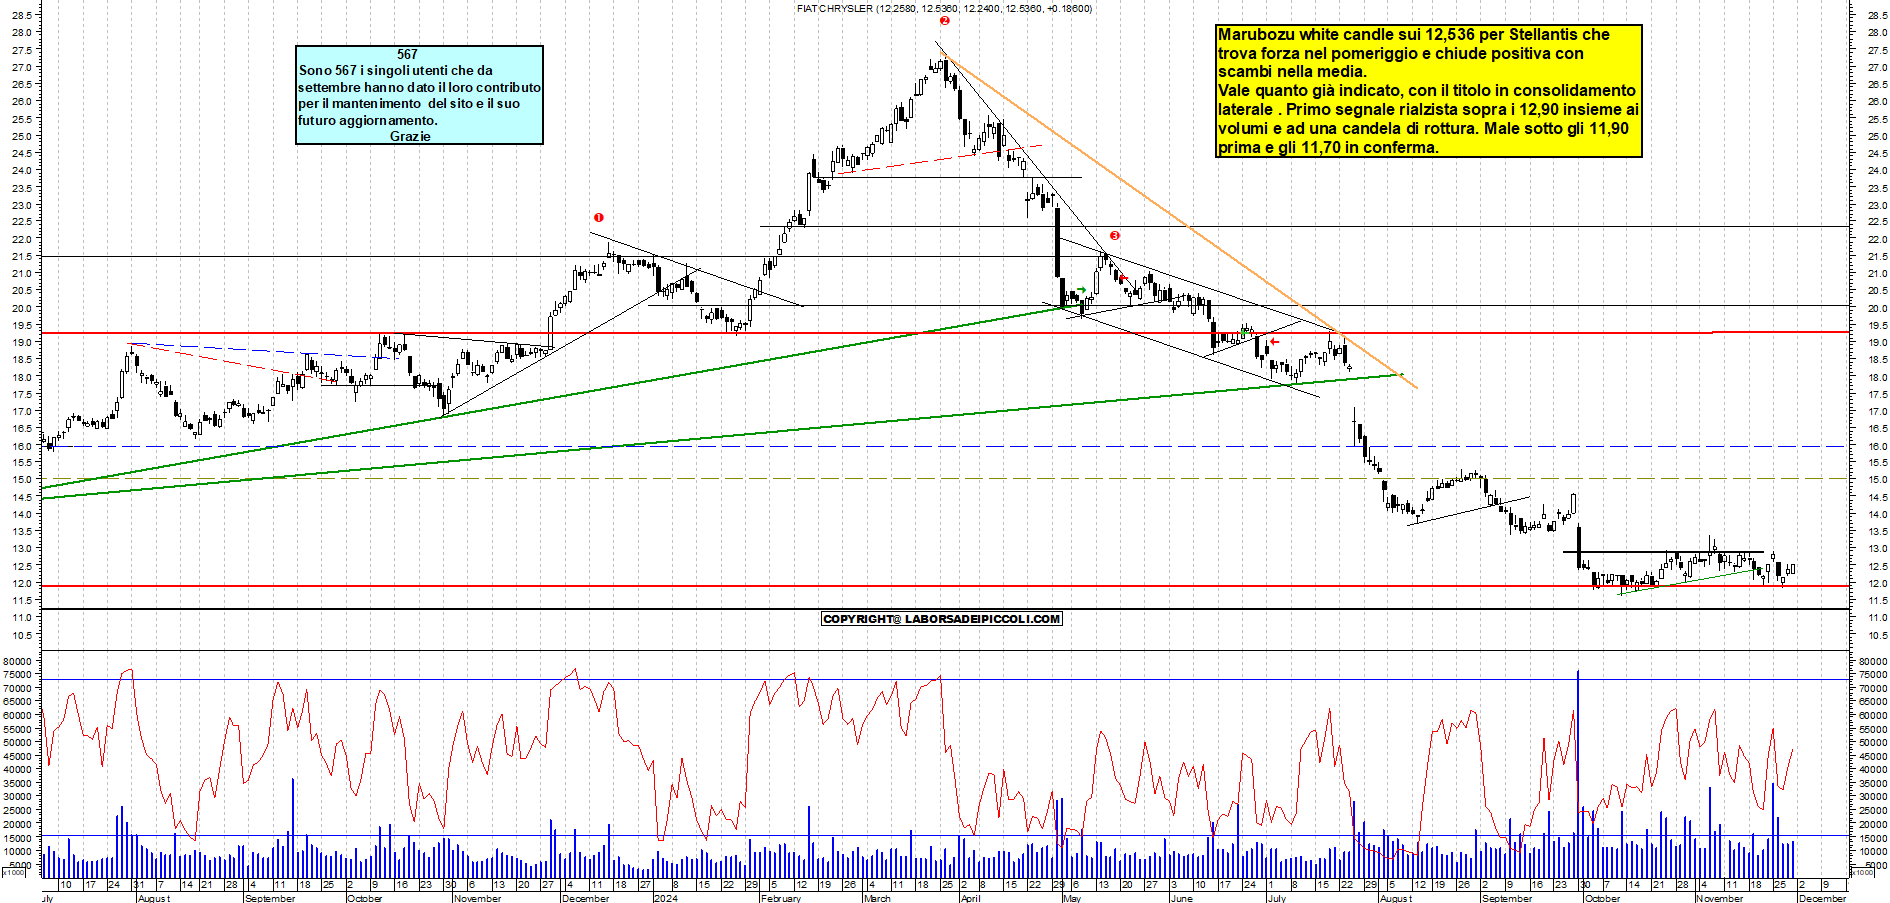Click the 'June' month label
Image resolution: width=1890 pixels, height=903 pixels.
pyautogui.click(x=1182, y=898)
